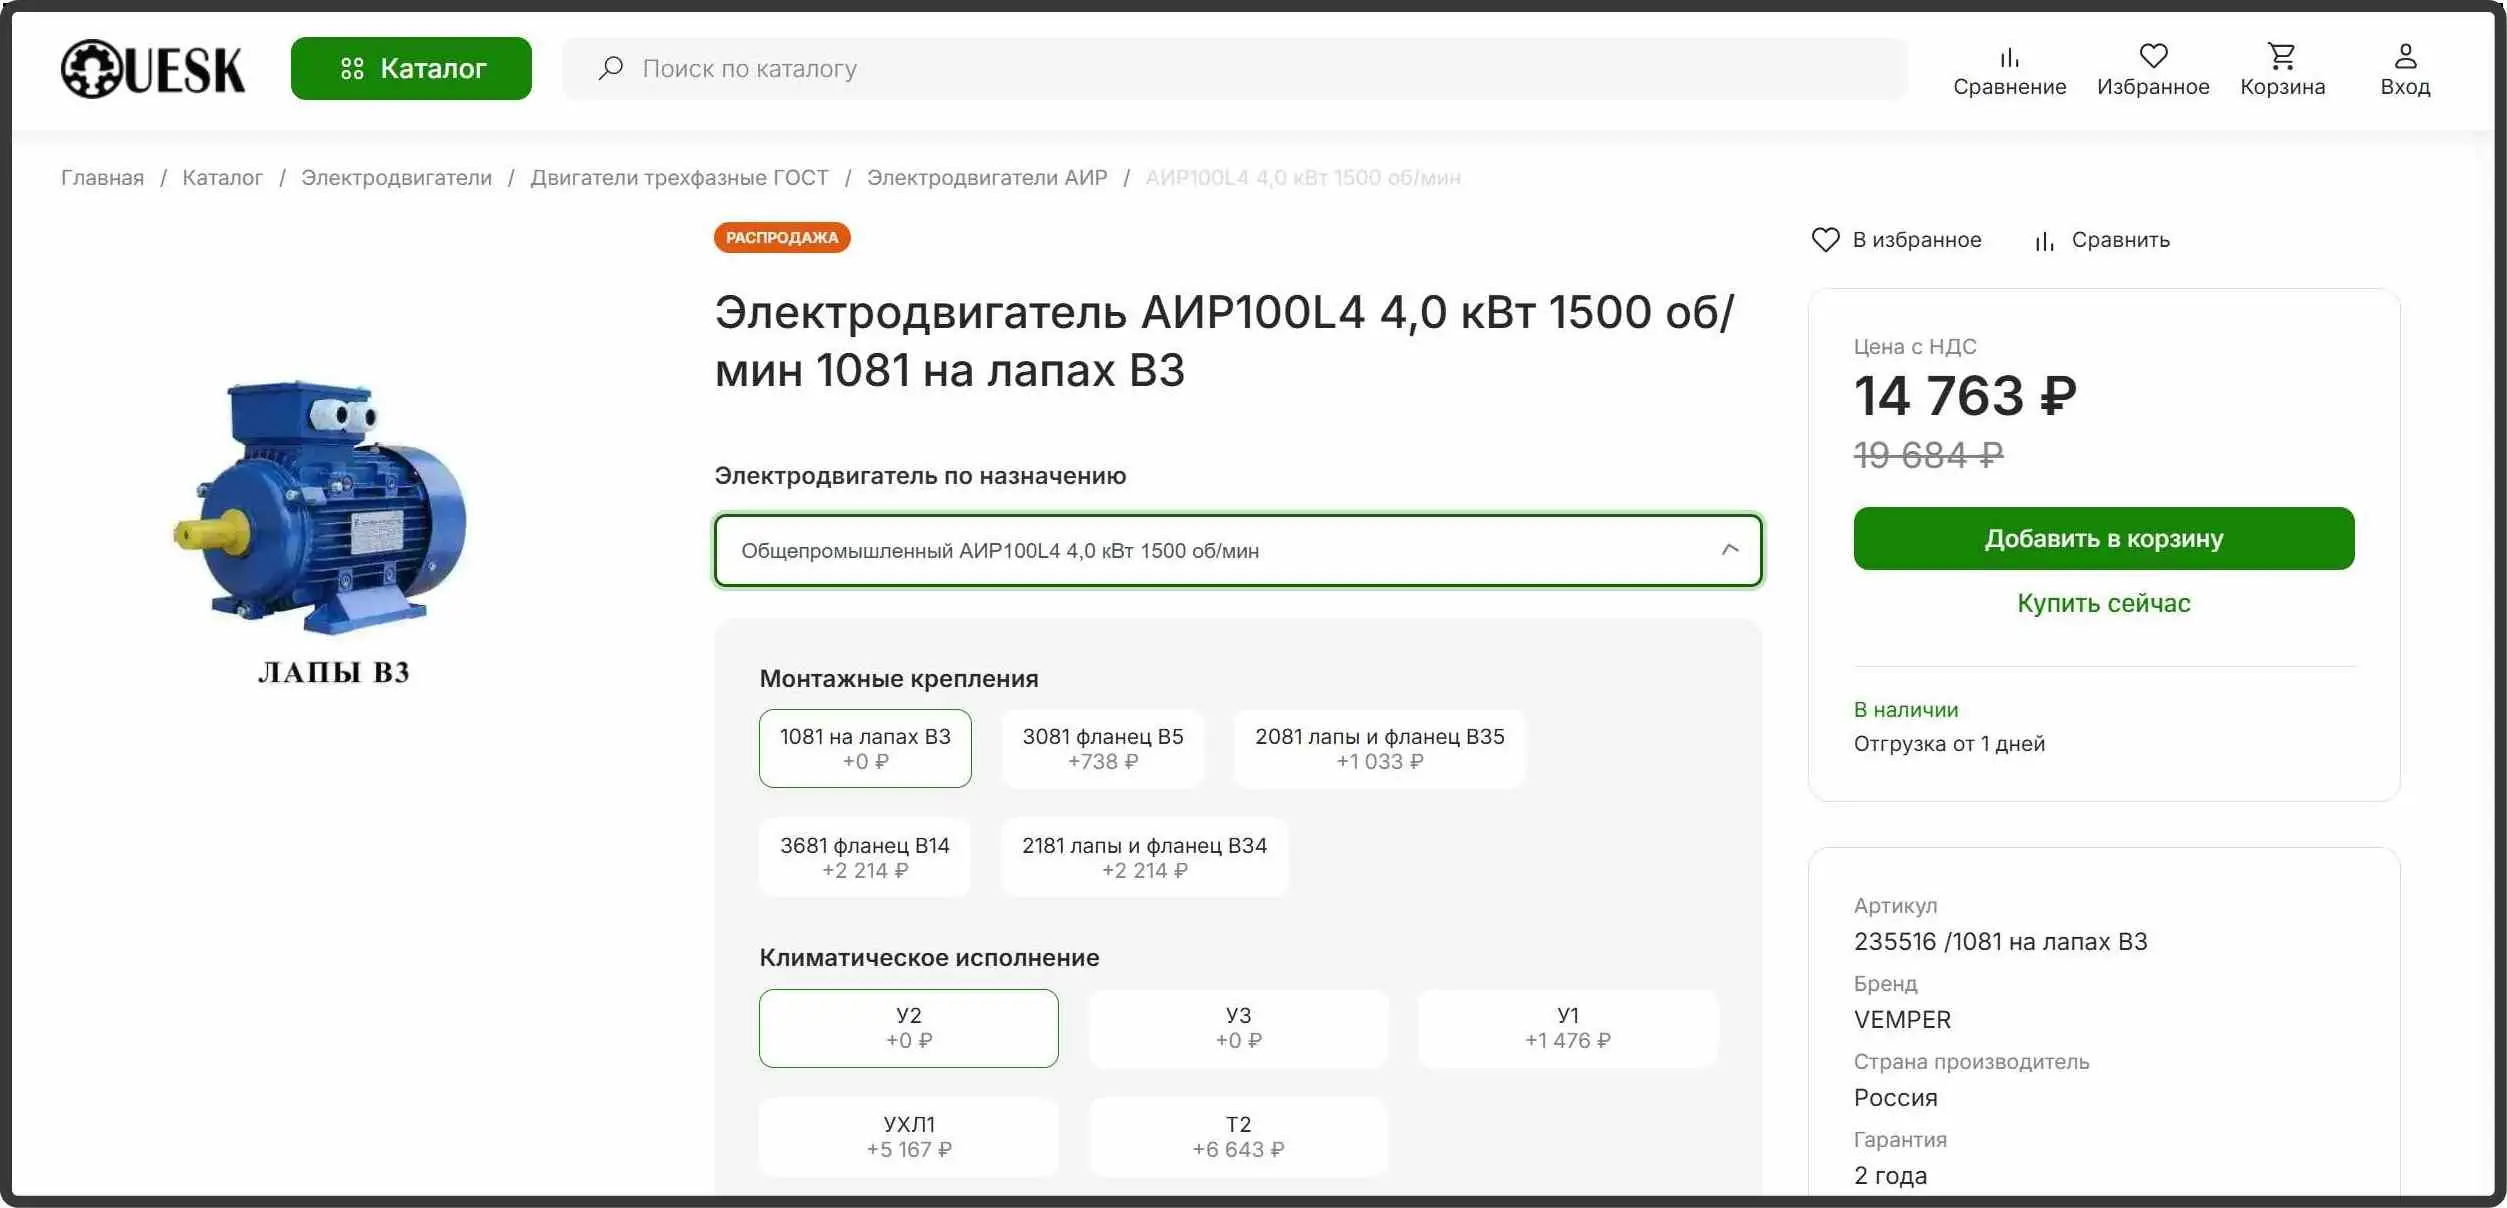Click the В наличии status text

click(x=1906, y=710)
